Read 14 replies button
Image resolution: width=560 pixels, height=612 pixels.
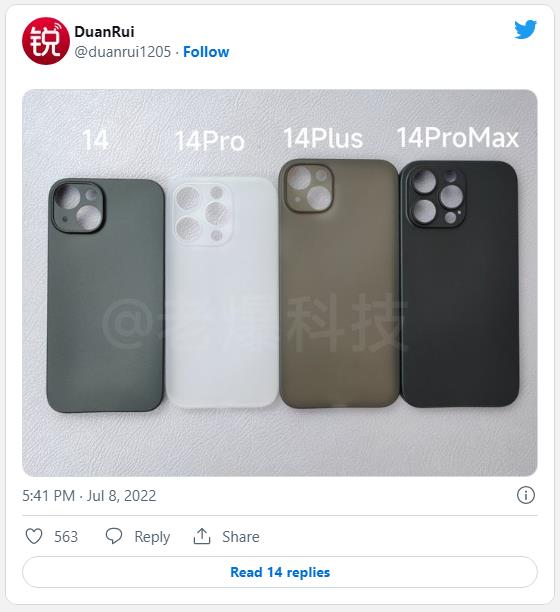point(280,572)
